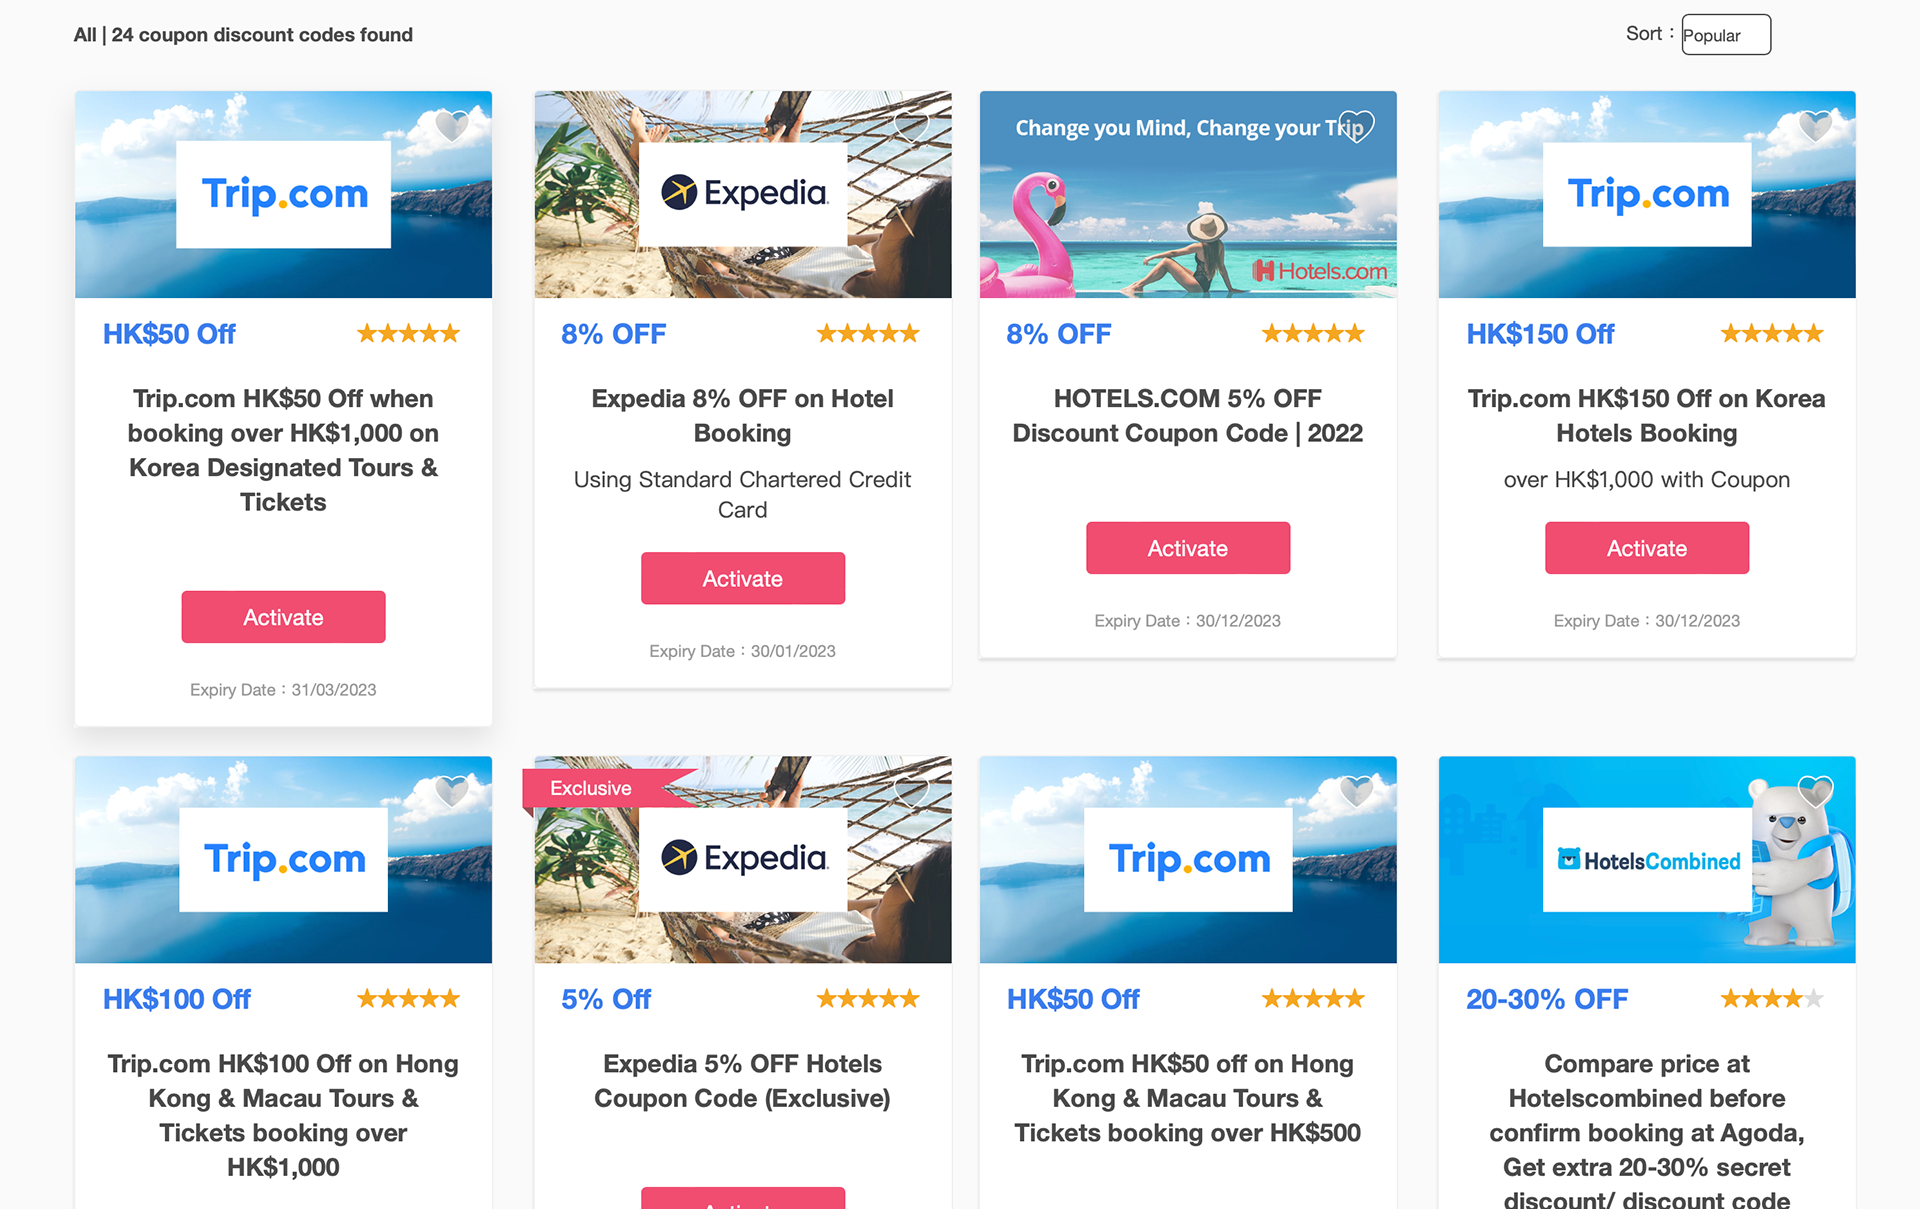Favorite the Trip.com HK$50 Off Korea coupon heart
1920x1209 pixels.
tap(452, 127)
